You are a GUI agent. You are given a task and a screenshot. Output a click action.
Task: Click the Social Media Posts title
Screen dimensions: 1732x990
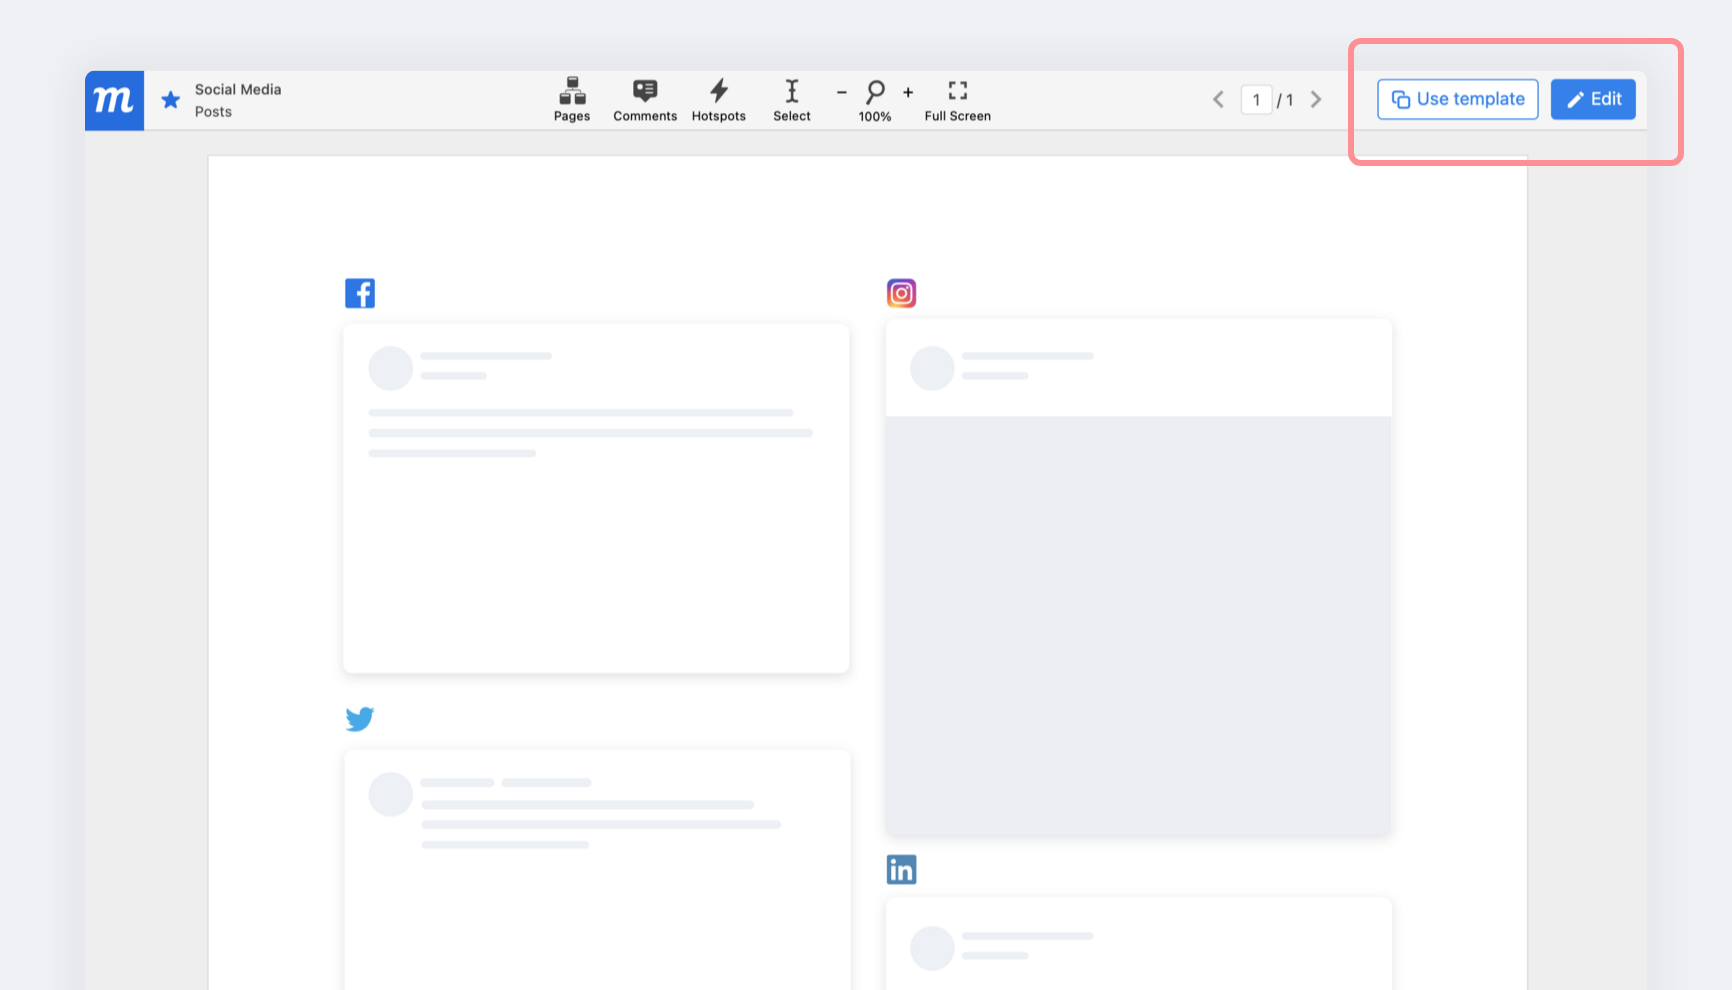click(x=237, y=100)
